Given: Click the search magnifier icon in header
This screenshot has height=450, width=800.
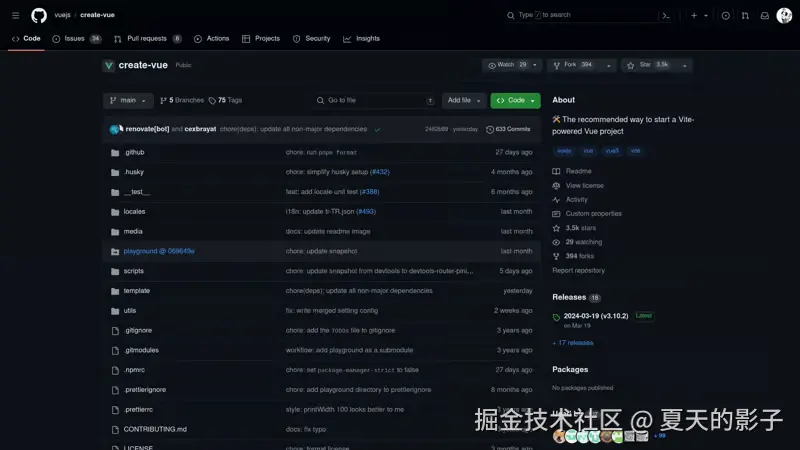Looking at the screenshot, I should [x=511, y=15].
